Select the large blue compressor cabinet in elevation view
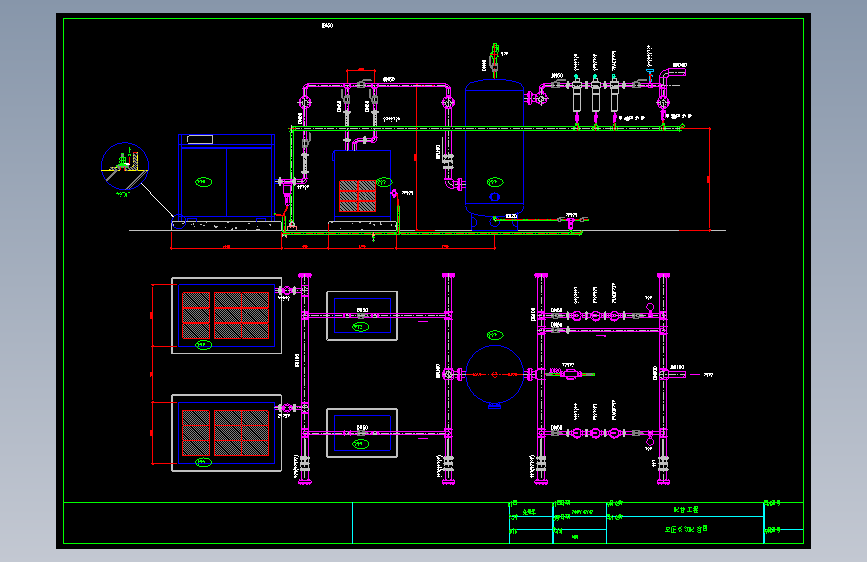This screenshot has height=562, width=867. click(x=227, y=175)
